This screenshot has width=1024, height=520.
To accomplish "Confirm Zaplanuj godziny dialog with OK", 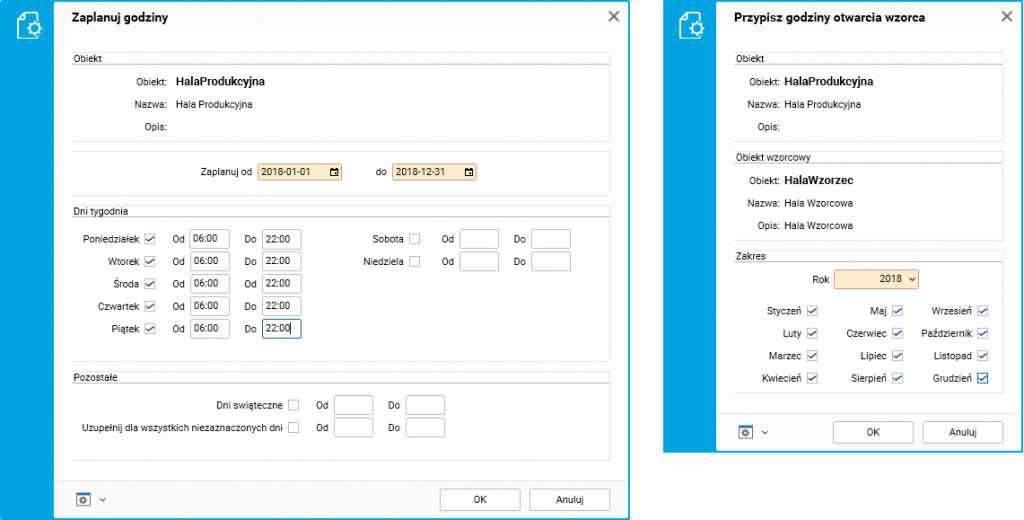I will click(480, 500).
